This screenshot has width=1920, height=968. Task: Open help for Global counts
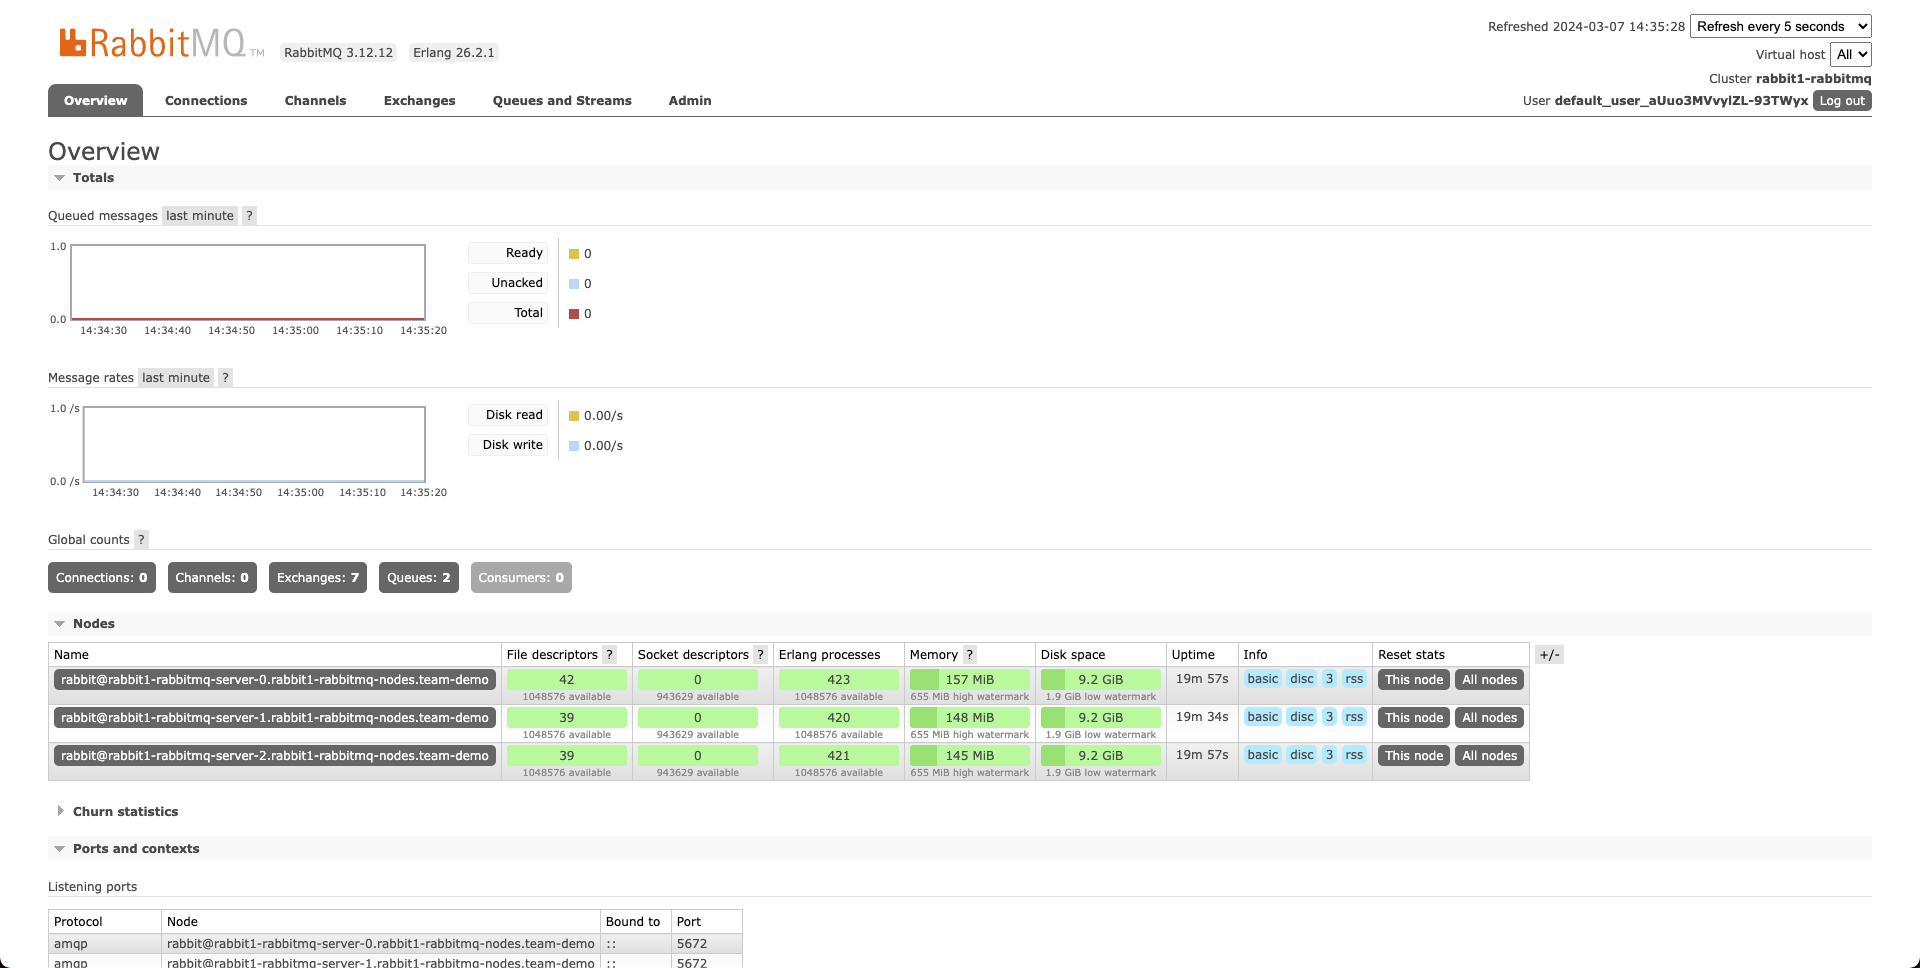(x=142, y=540)
